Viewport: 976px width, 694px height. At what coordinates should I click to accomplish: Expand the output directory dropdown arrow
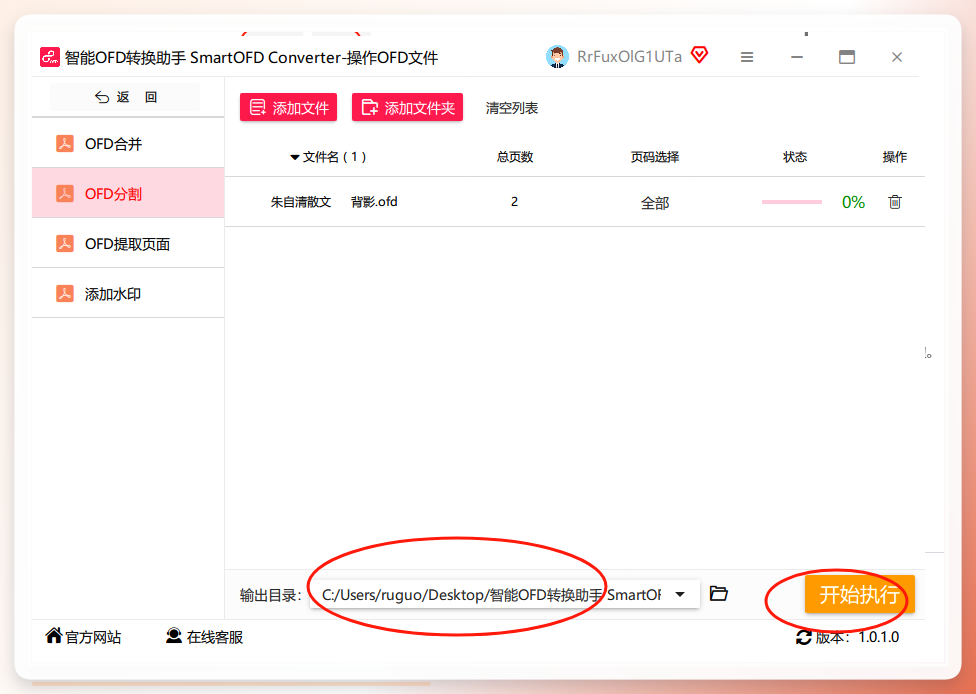pyautogui.click(x=680, y=594)
